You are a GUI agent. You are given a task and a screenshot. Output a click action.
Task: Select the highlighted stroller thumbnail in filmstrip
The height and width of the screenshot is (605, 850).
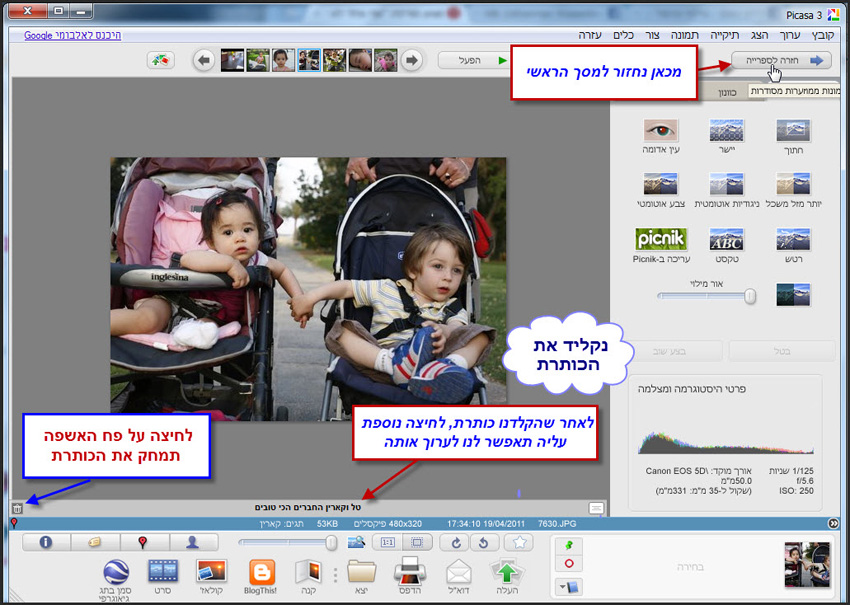[309, 60]
